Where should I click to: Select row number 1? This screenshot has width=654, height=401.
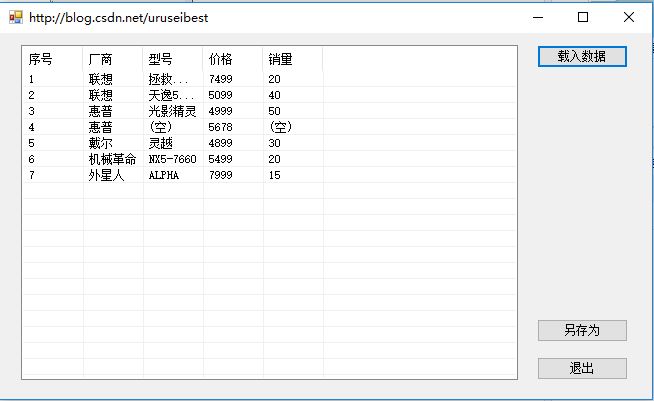(31, 79)
